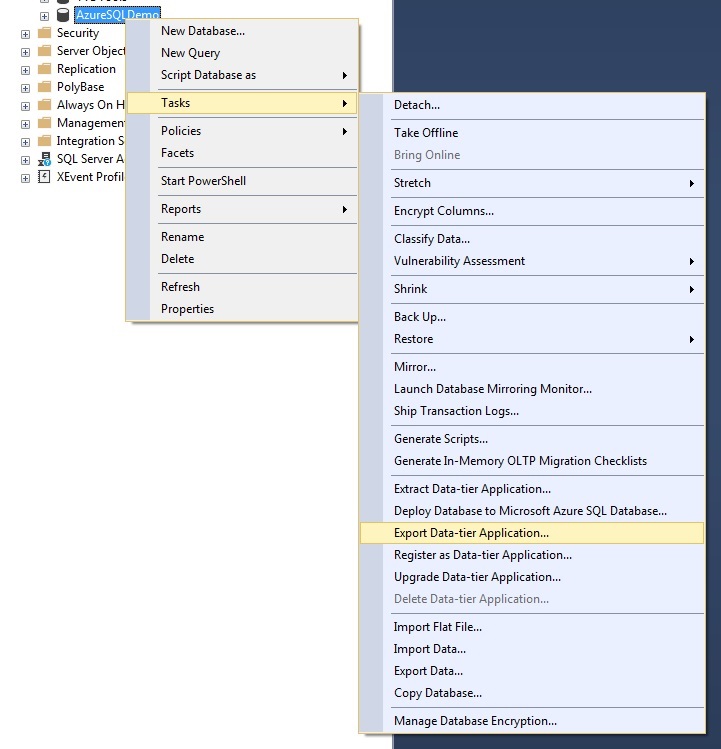Click the XEvent Profiler icon
Viewport: 721px width, 749px height.
44,177
